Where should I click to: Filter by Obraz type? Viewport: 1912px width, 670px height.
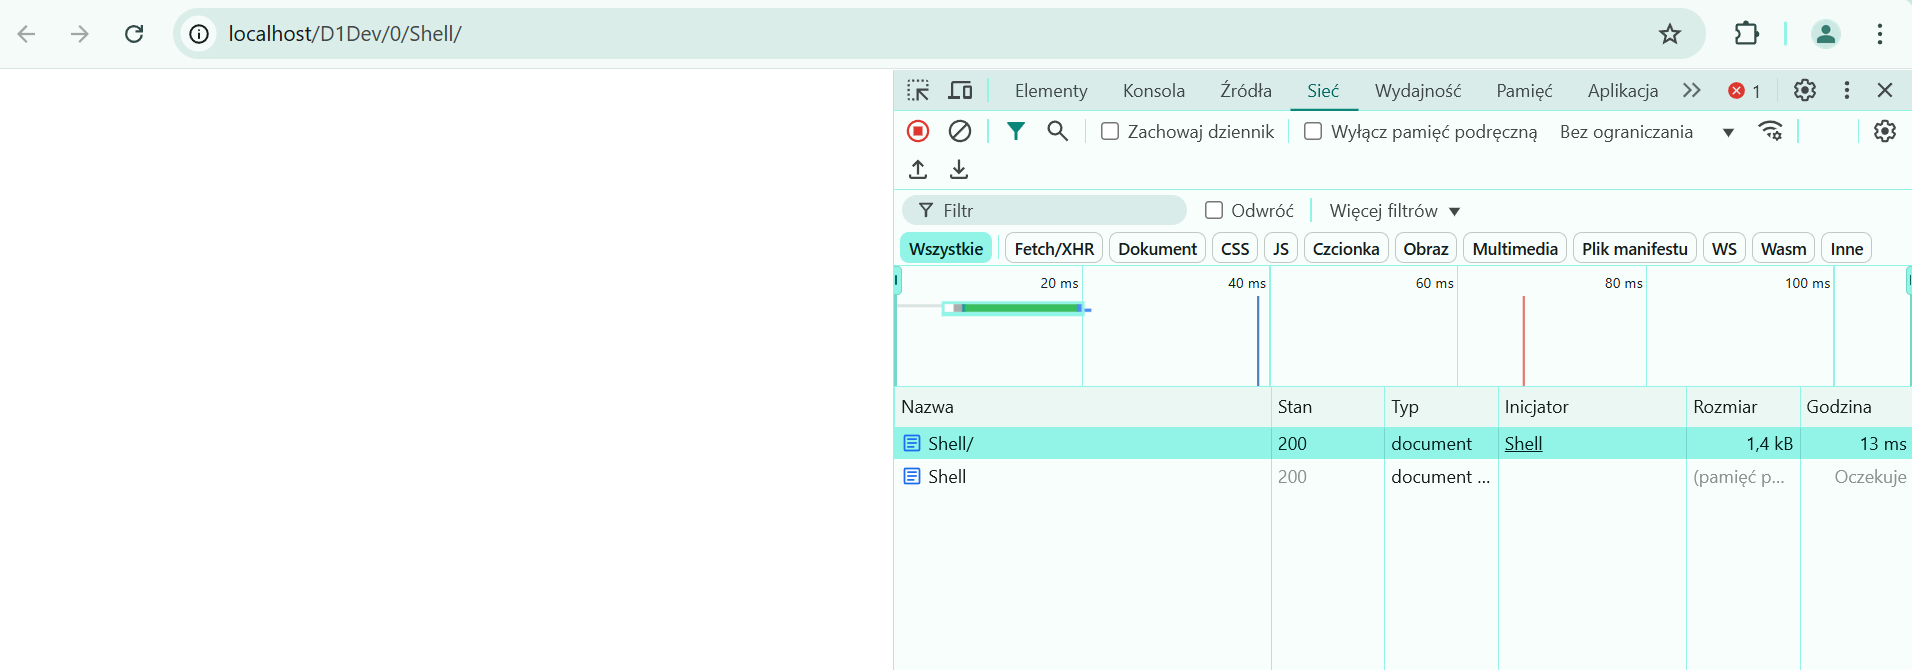coord(1426,249)
